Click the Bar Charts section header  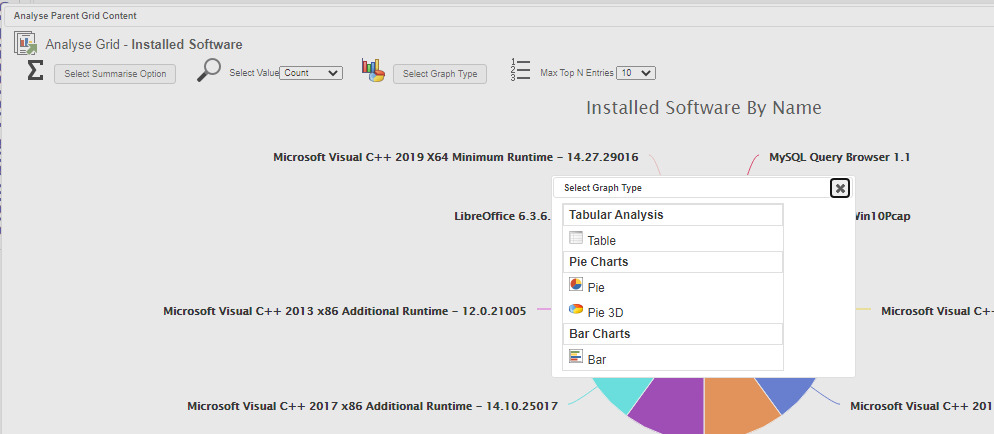pyautogui.click(x=673, y=333)
